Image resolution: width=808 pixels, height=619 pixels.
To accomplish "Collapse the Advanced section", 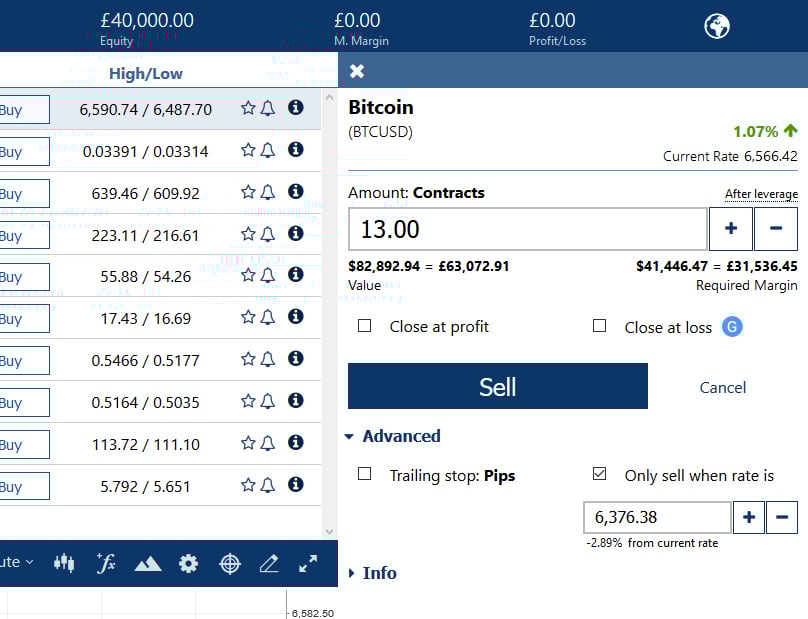I will point(393,436).
